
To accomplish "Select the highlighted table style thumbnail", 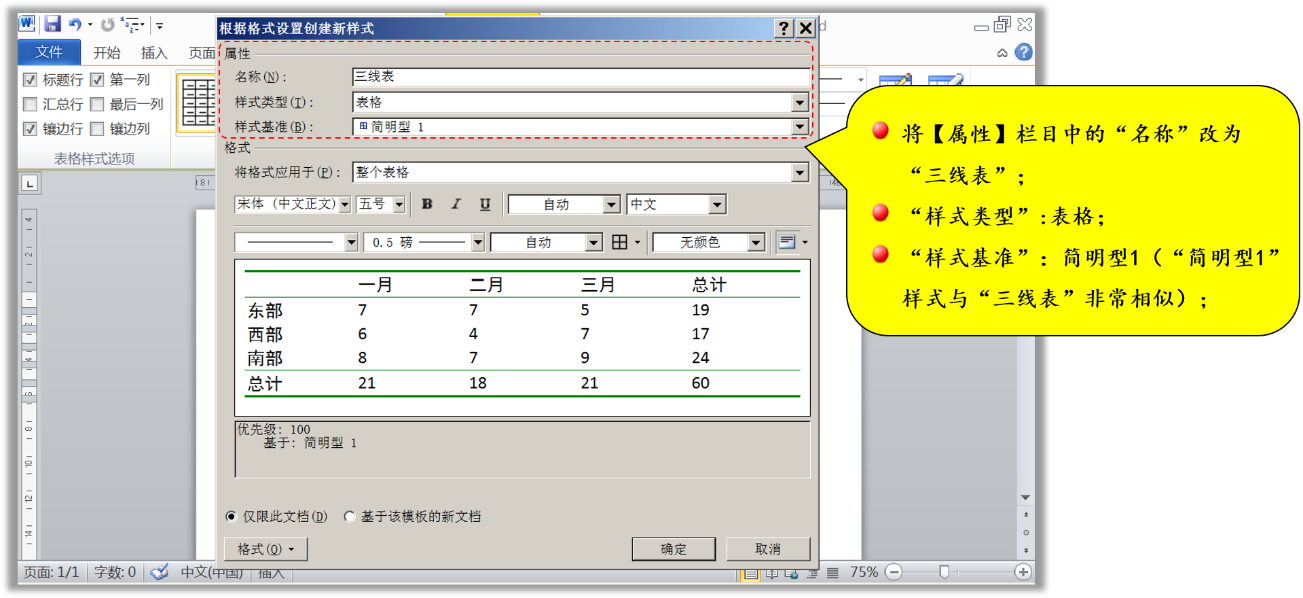I will [x=196, y=102].
